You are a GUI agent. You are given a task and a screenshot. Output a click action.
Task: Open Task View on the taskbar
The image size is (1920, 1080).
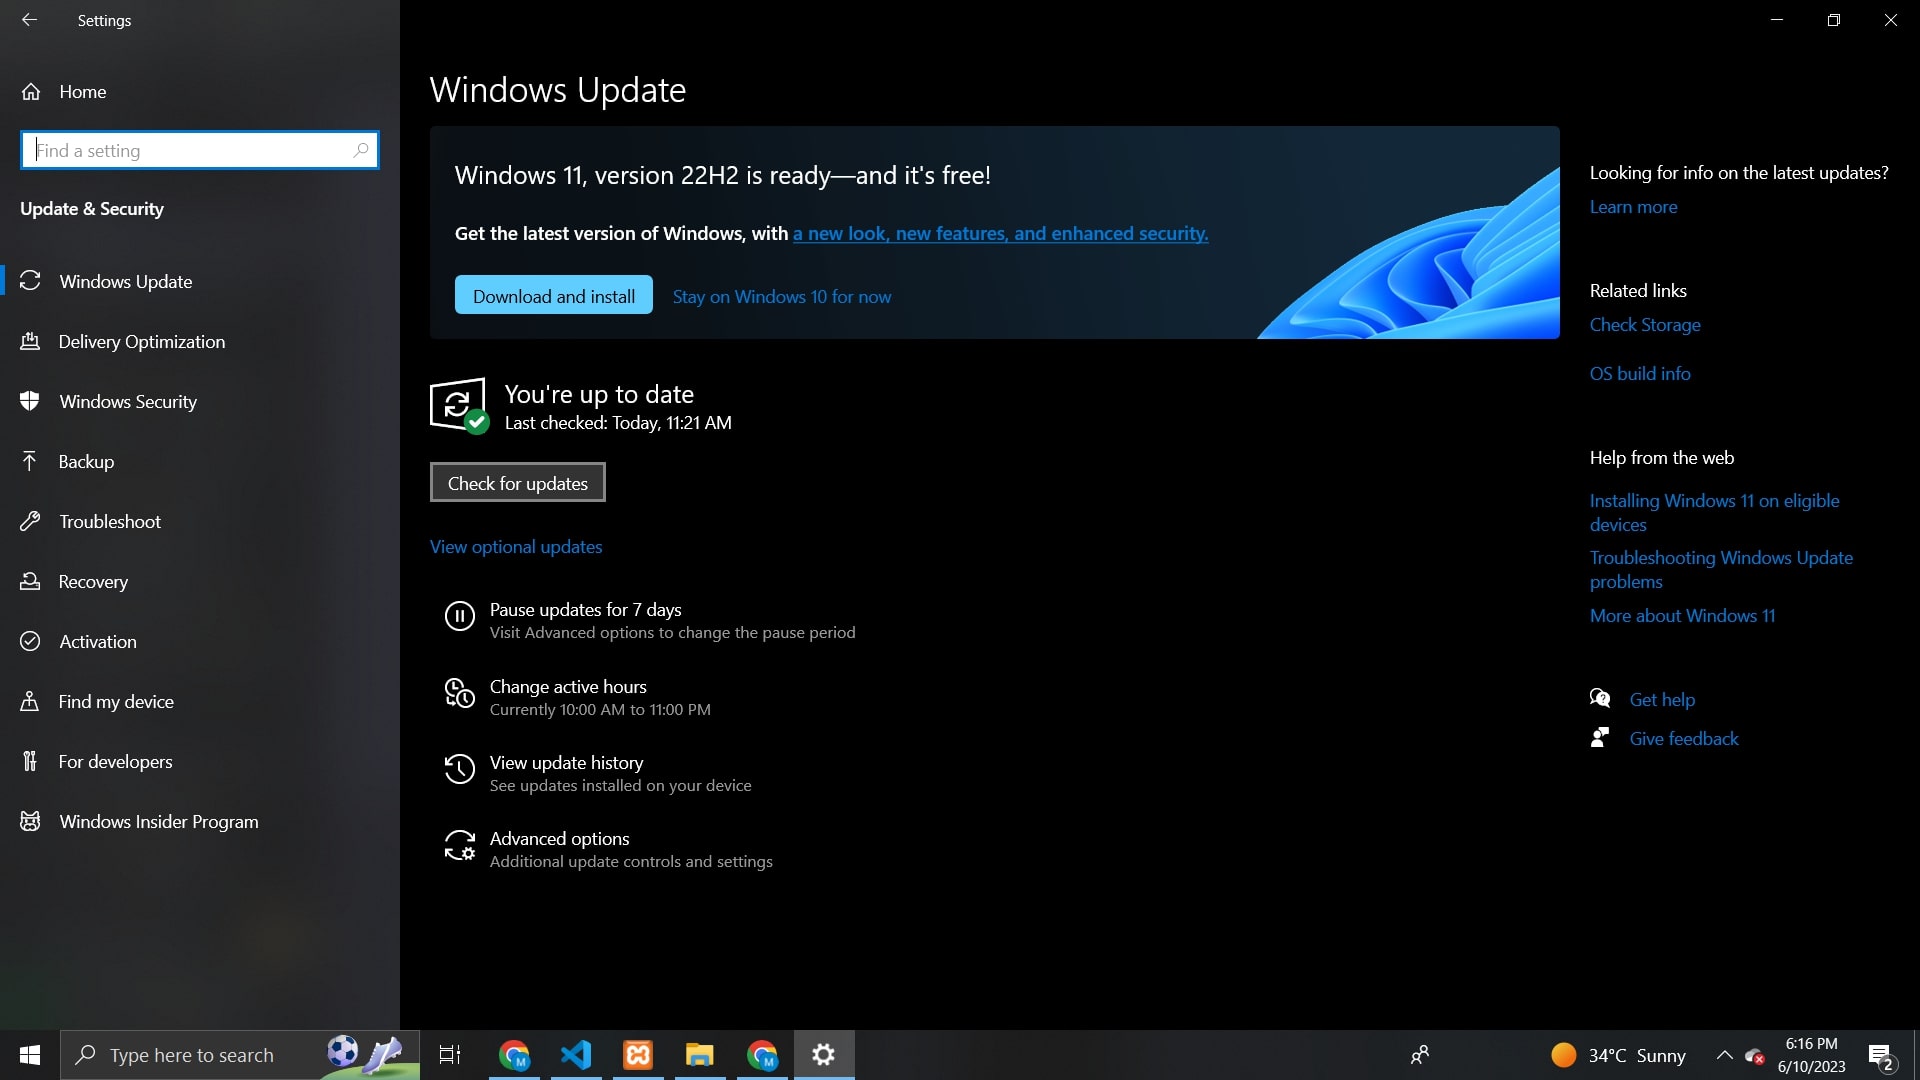tap(450, 1055)
